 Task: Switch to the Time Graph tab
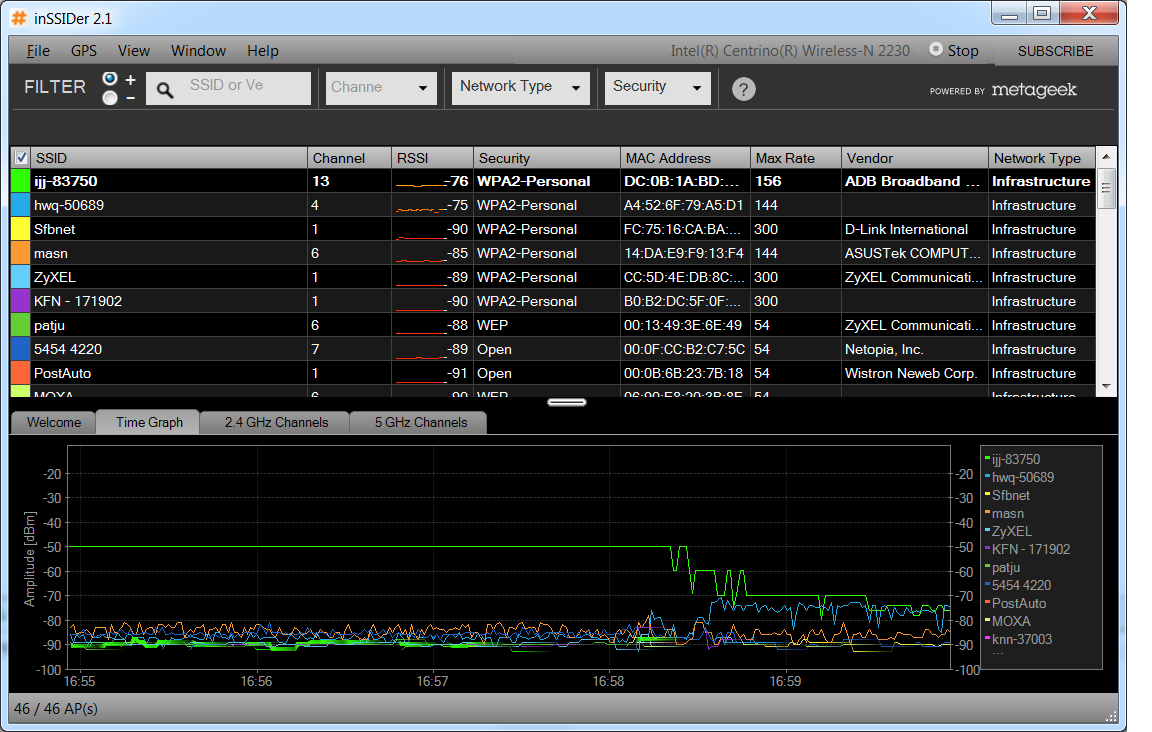coord(149,422)
